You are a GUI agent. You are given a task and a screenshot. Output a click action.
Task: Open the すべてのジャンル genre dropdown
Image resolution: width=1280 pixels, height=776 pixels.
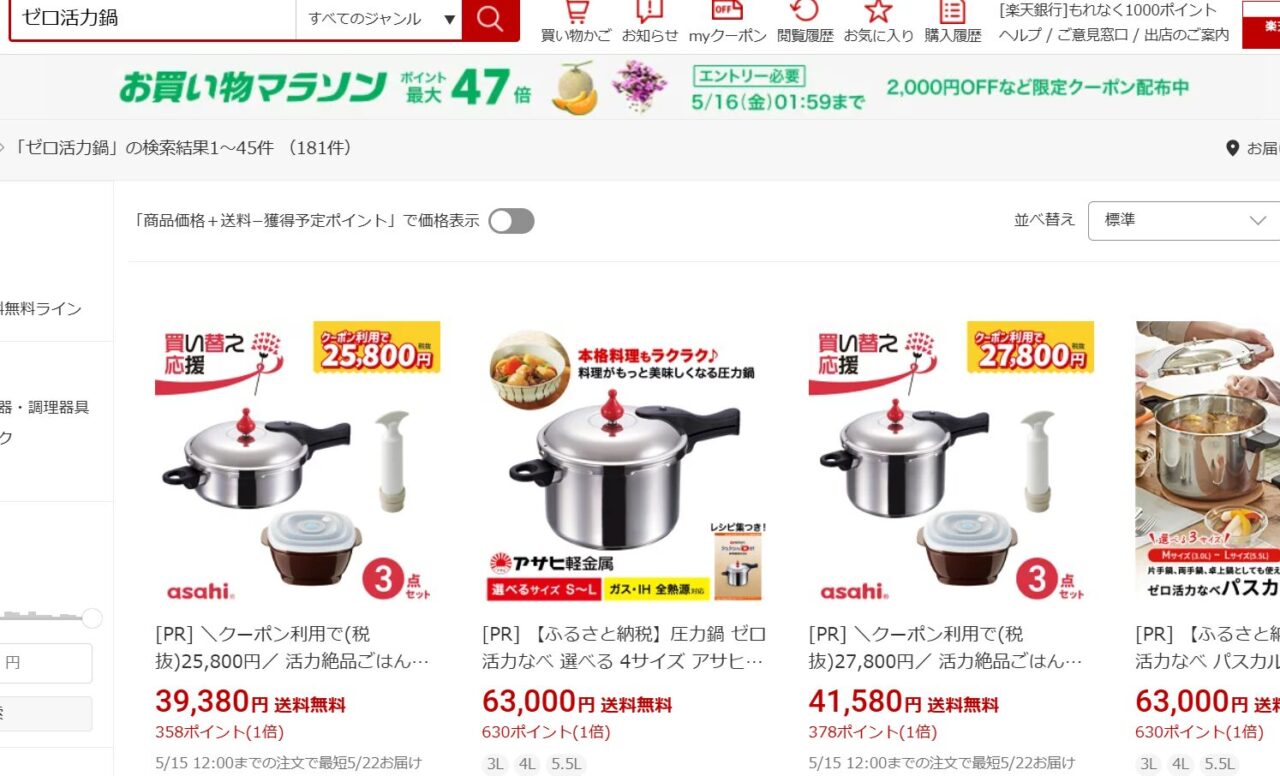pyautogui.click(x=380, y=19)
